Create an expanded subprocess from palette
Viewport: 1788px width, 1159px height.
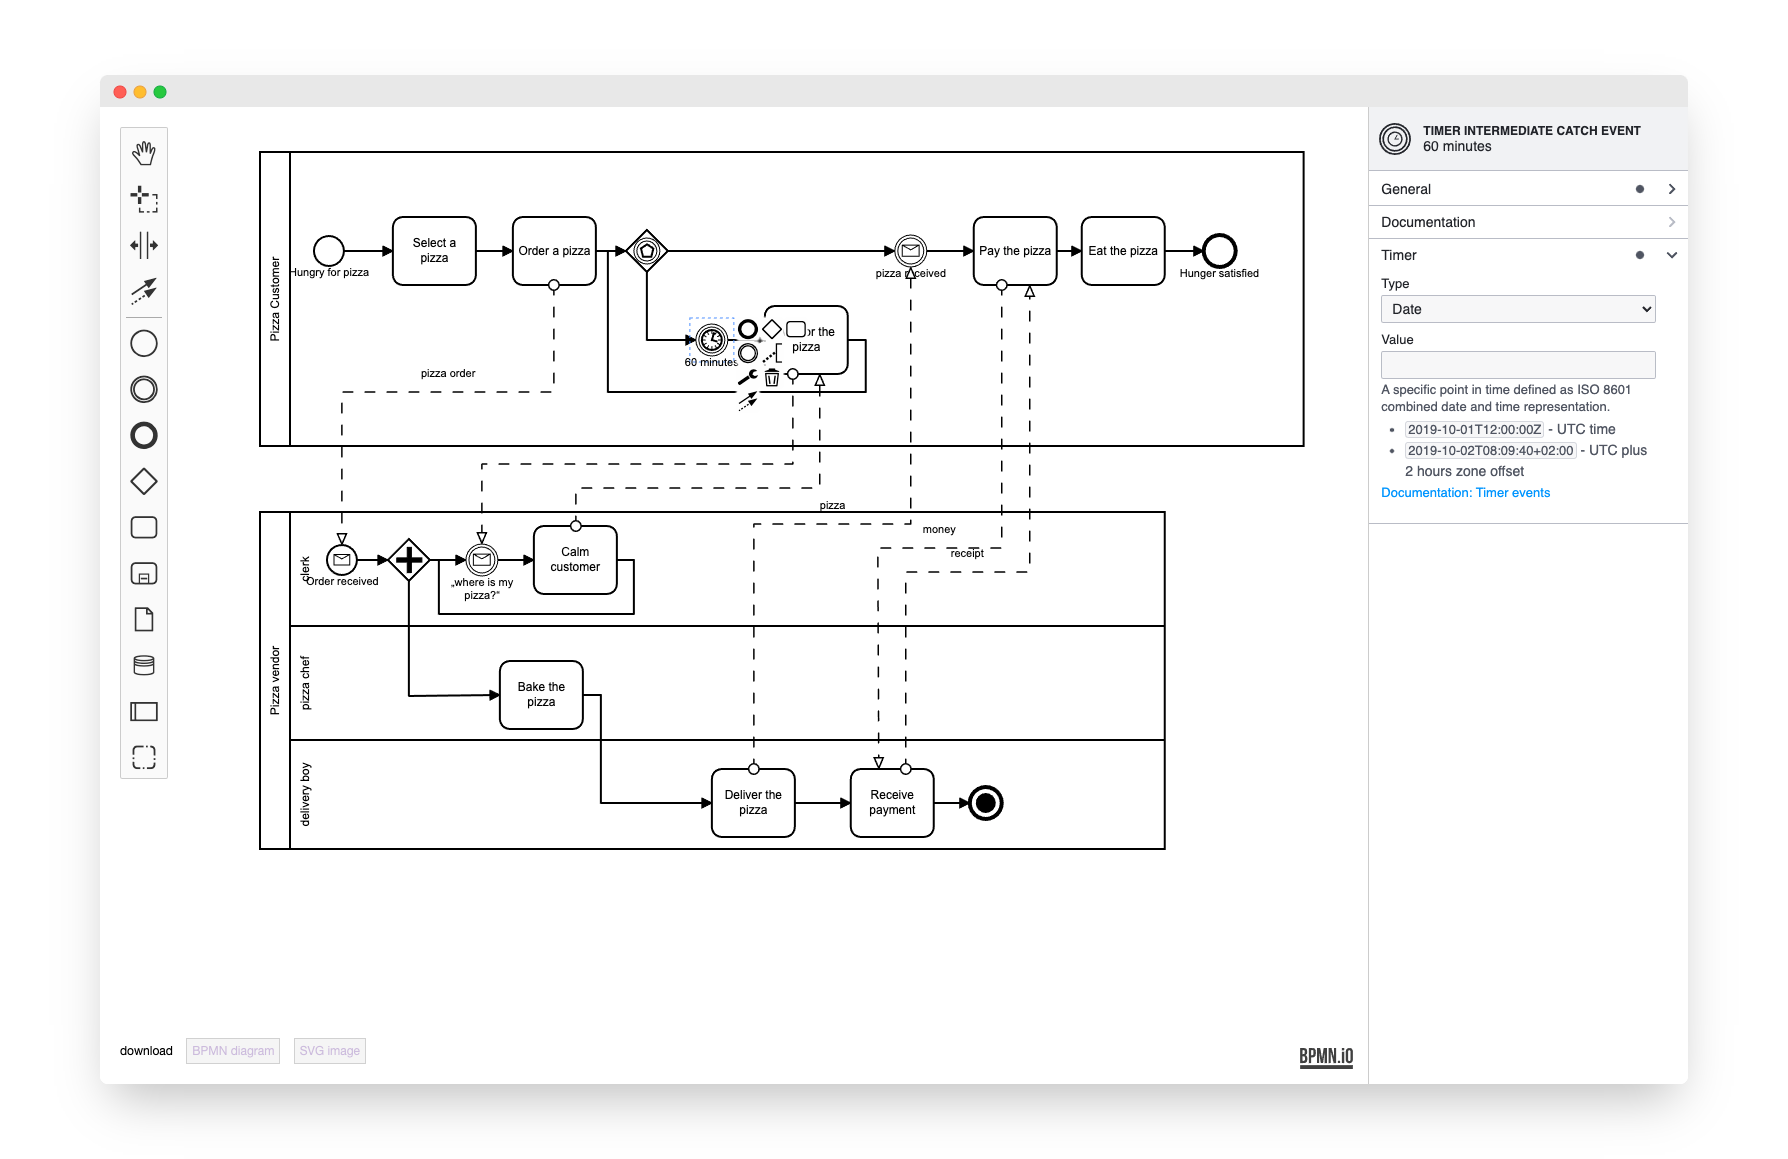click(144, 574)
